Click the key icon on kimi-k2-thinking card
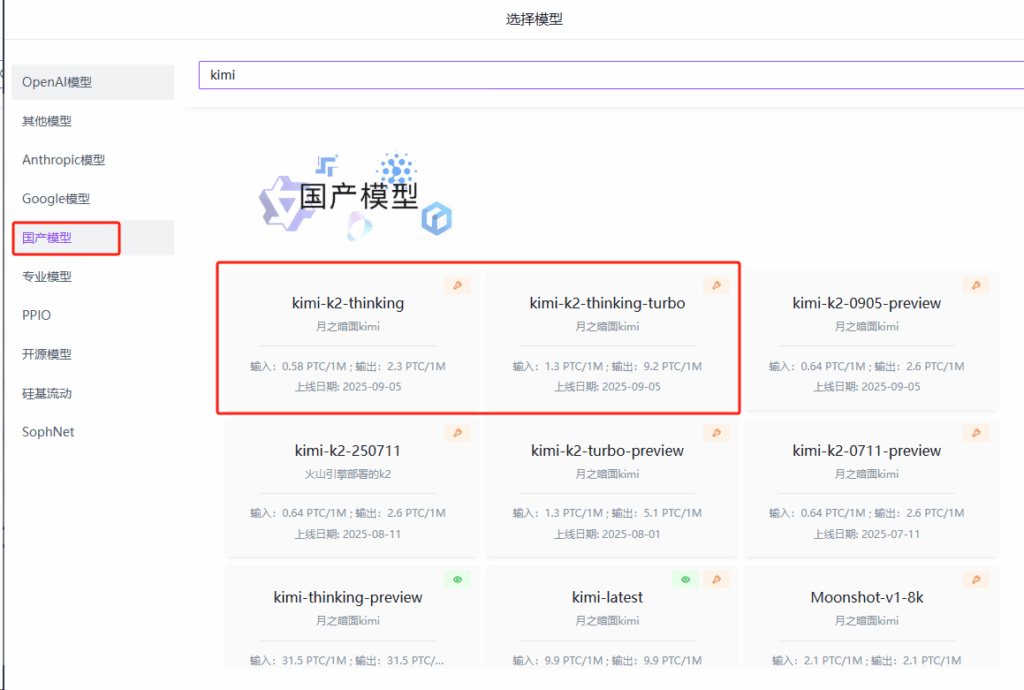This screenshot has height=690, width=1024. click(x=457, y=285)
